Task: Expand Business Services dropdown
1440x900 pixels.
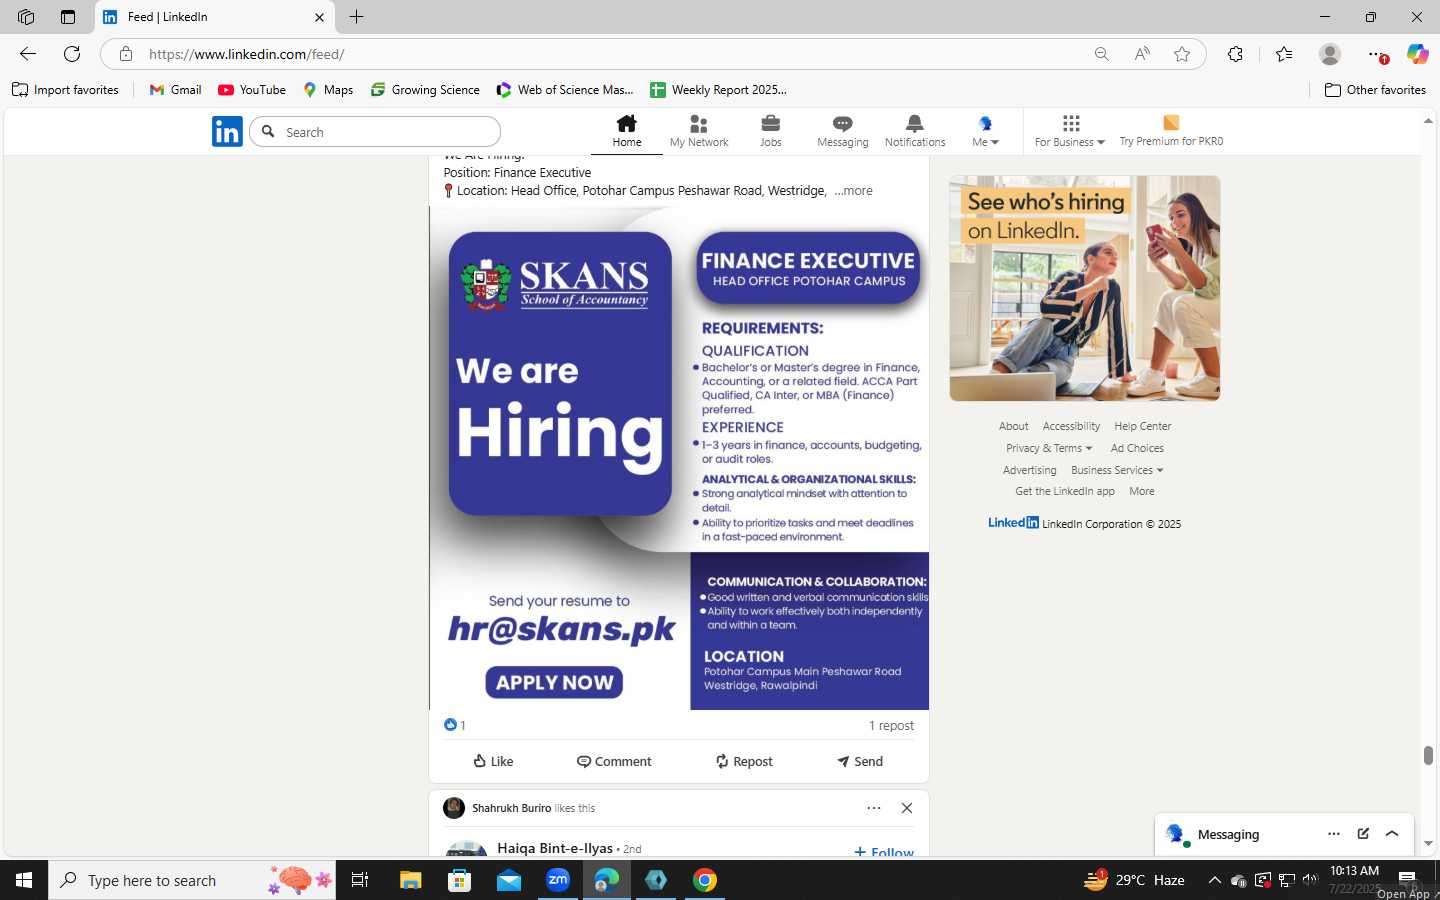Action: point(1117,470)
